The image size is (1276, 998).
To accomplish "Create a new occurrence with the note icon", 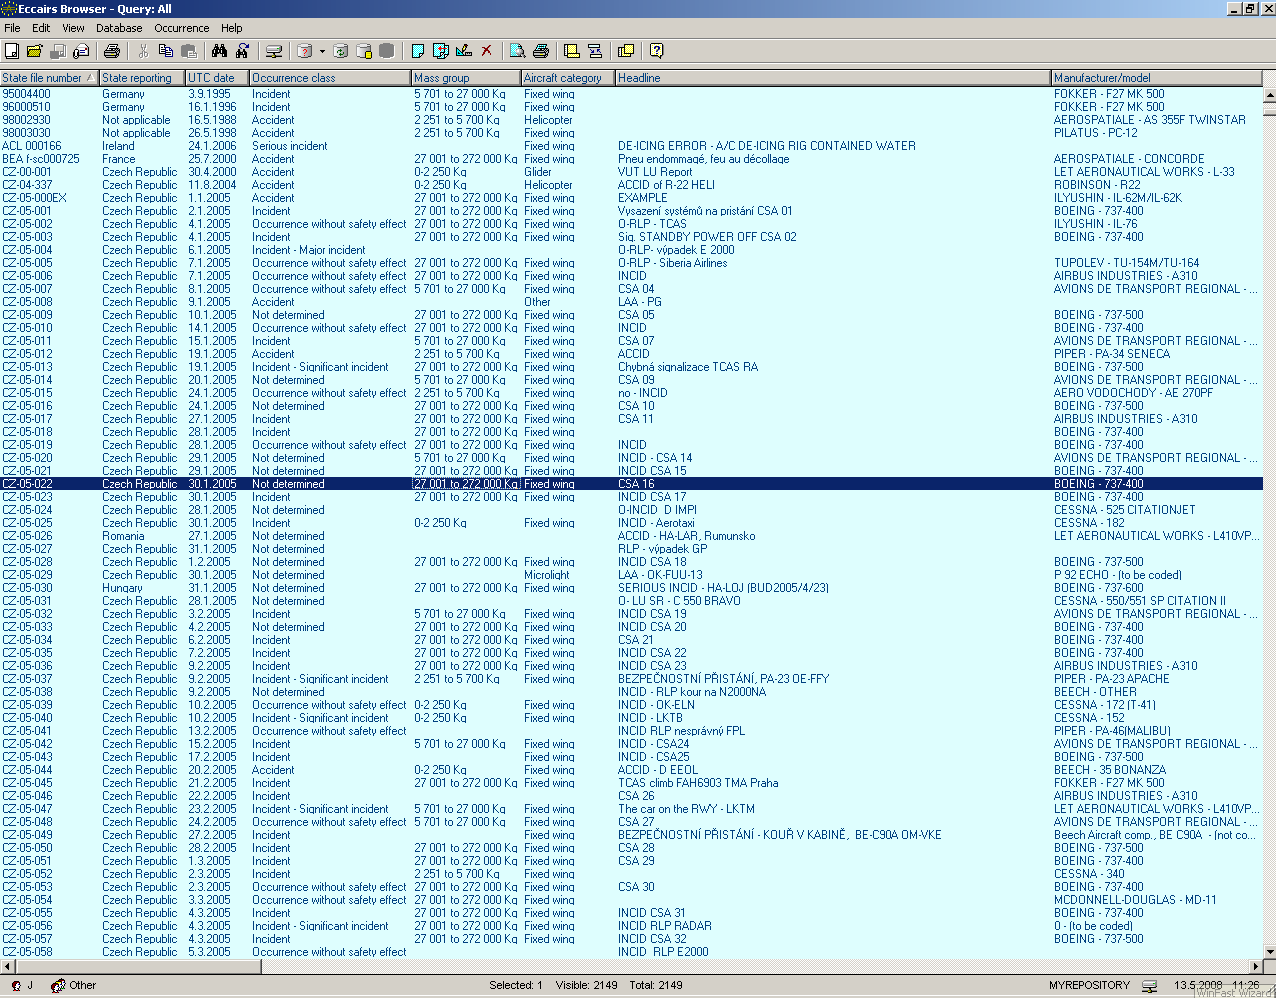I will [418, 51].
